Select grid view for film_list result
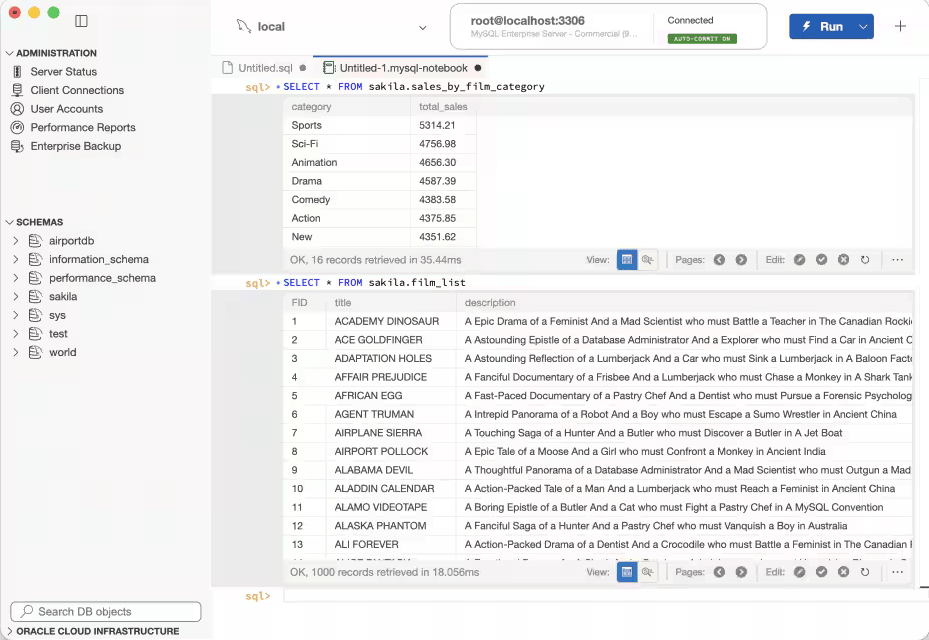Screen dimensions: 929x640 click(x=627, y=572)
